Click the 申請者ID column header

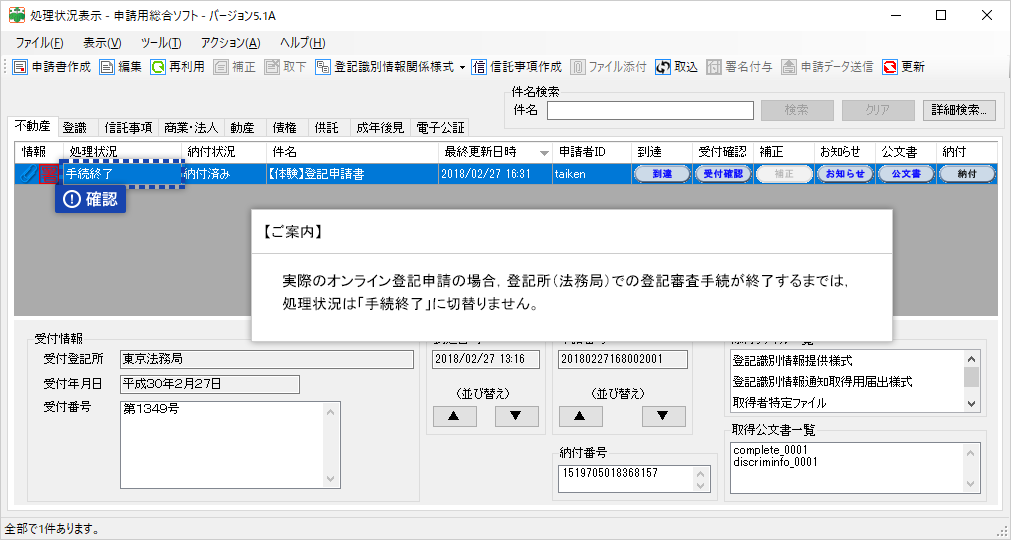click(x=591, y=152)
